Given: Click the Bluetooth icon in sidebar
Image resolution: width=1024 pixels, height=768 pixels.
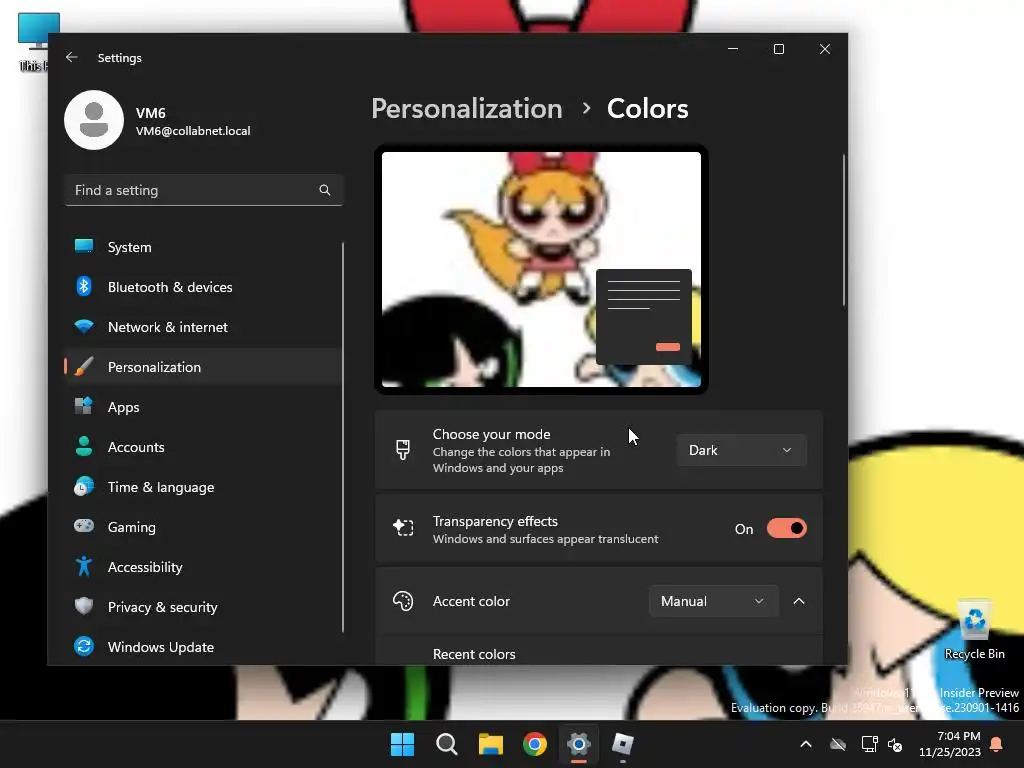Looking at the screenshot, I should [x=84, y=286].
